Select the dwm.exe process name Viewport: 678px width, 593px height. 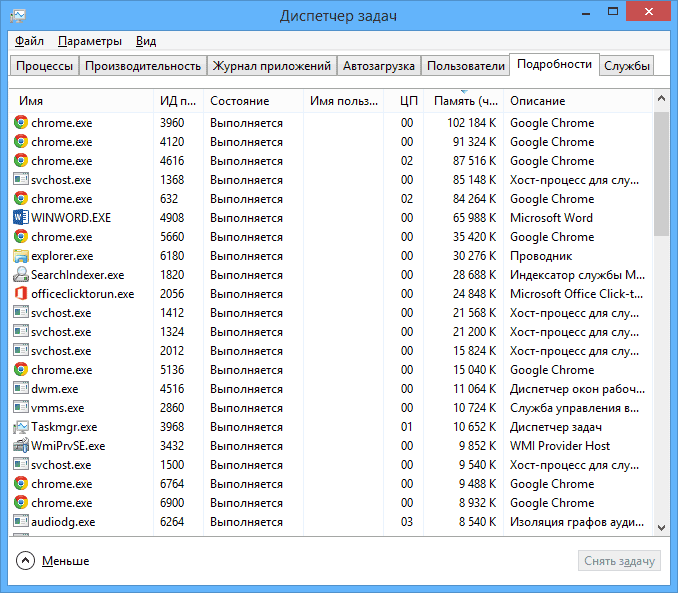pyautogui.click(x=54, y=389)
